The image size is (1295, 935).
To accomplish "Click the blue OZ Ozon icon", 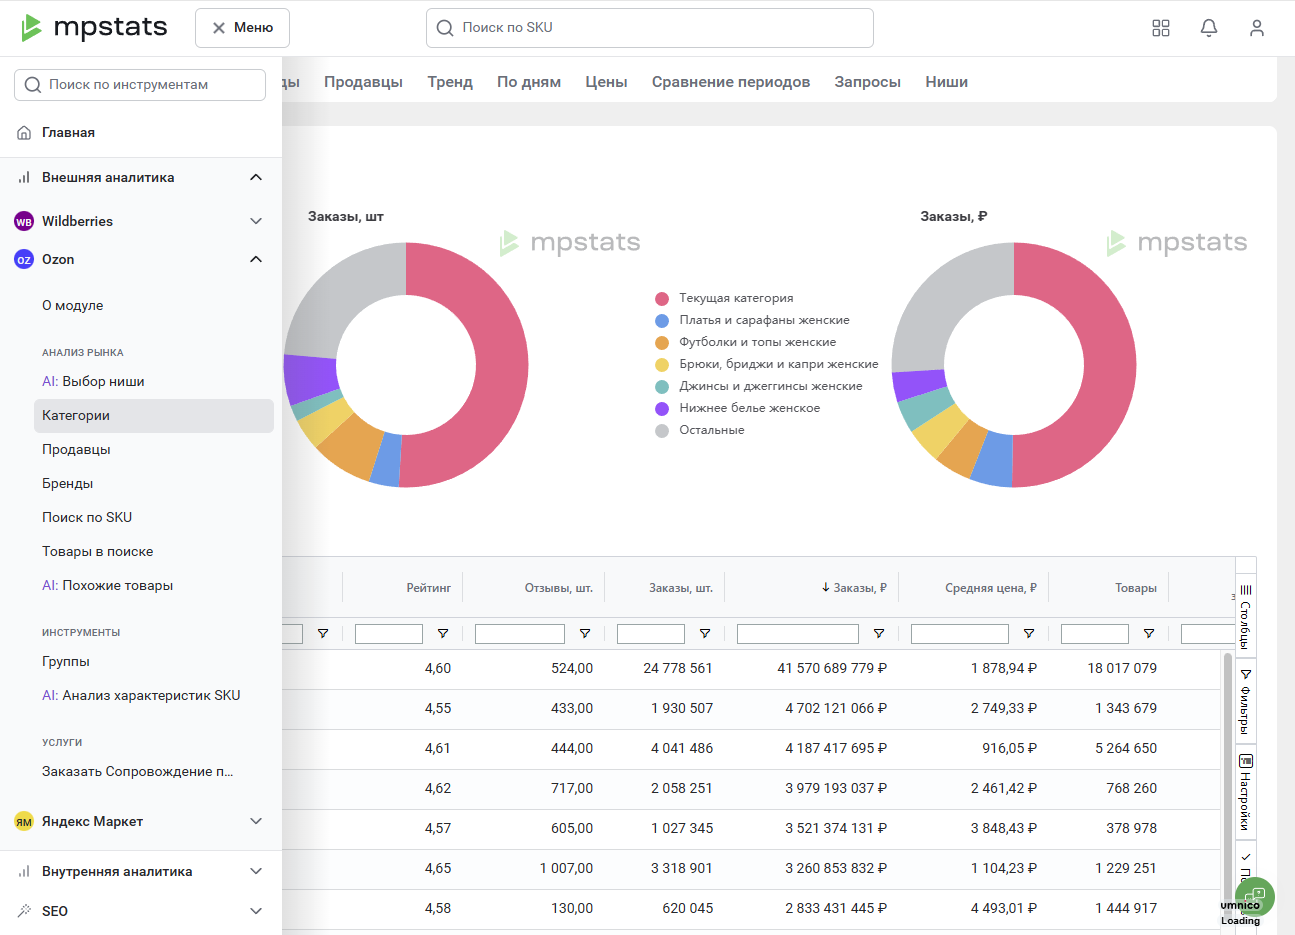I will coord(24,259).
